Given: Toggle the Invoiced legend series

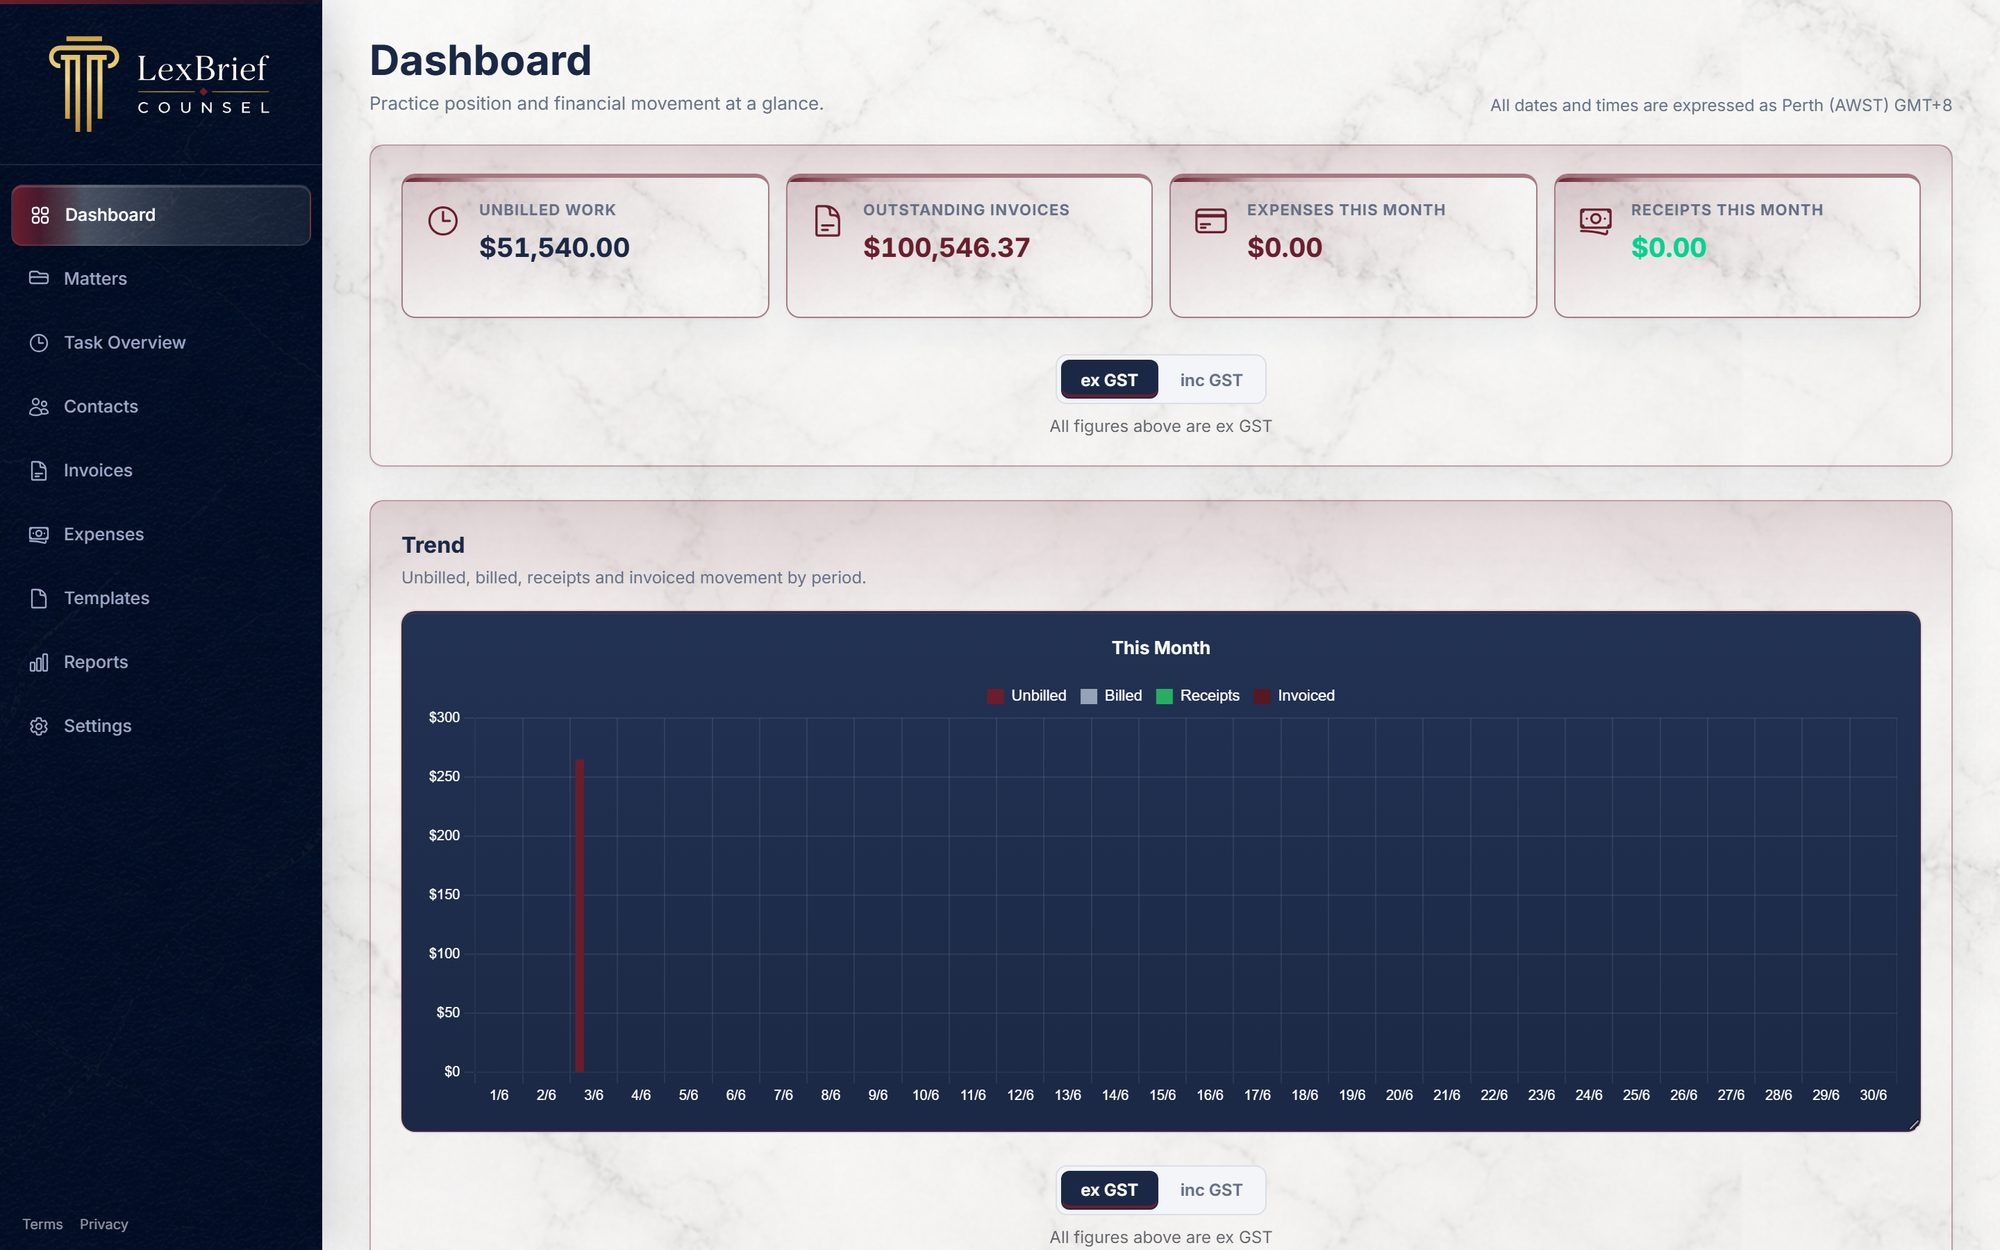Looking at the screenshot, I should (x=1295, y=696).
